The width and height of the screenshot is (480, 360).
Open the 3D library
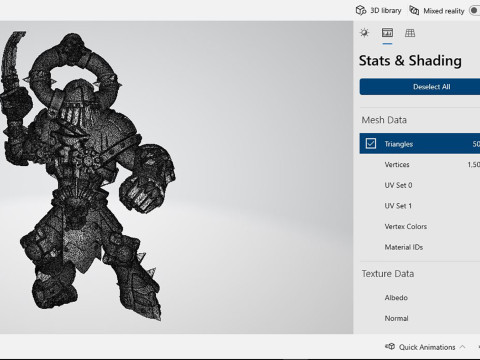(378, 11)
